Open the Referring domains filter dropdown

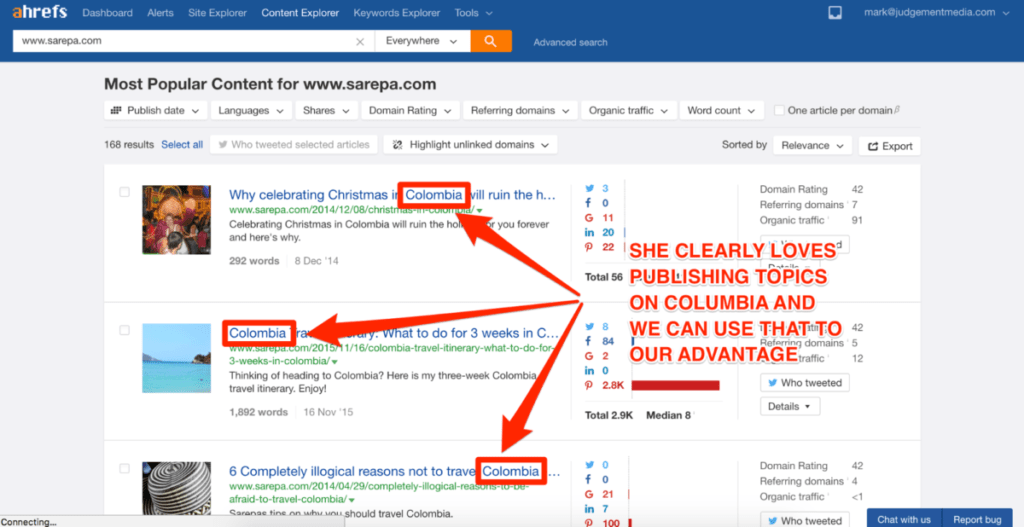click(x=520, y=110)
